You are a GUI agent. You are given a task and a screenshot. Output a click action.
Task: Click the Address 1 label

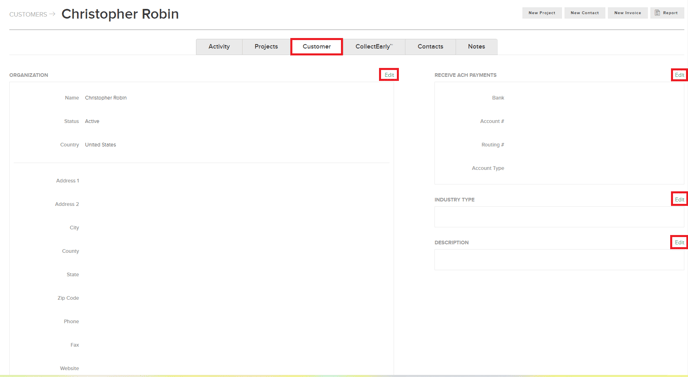[68, 181]
